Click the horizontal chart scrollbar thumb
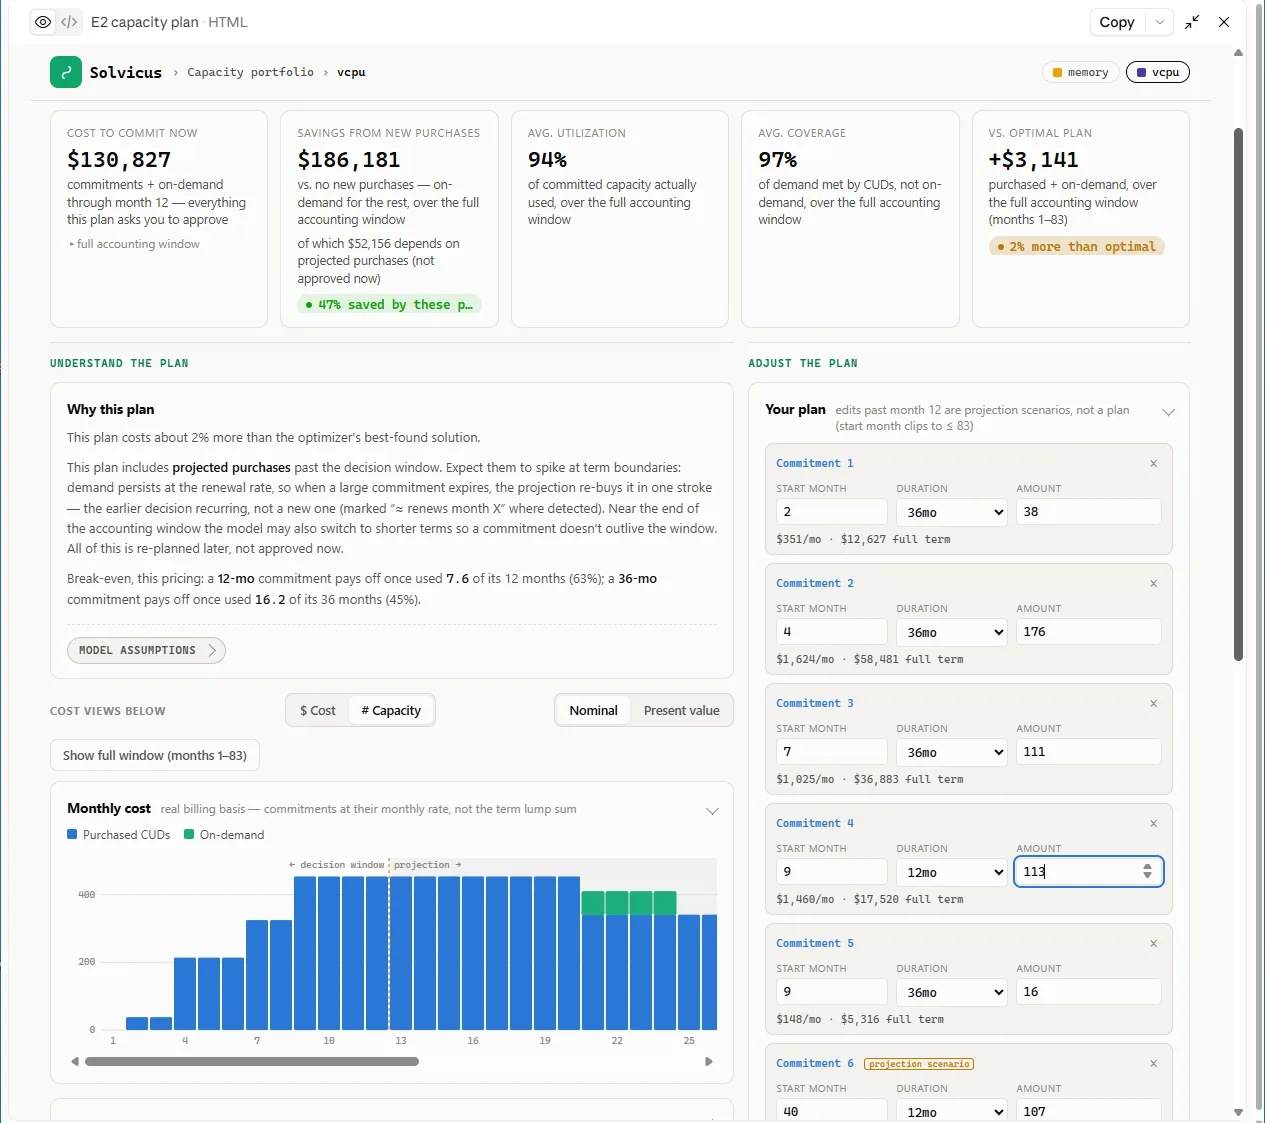This screenshot has height=1123, width=1265. (252, 1062)
